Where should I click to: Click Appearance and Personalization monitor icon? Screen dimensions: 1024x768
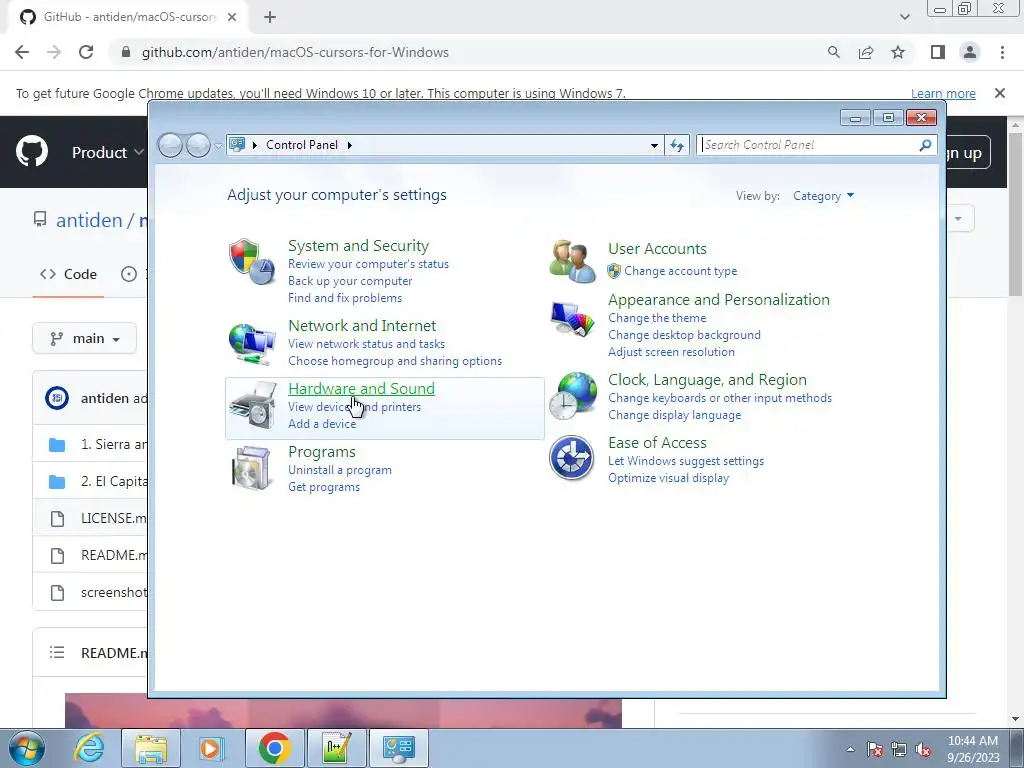click(572, 319)
